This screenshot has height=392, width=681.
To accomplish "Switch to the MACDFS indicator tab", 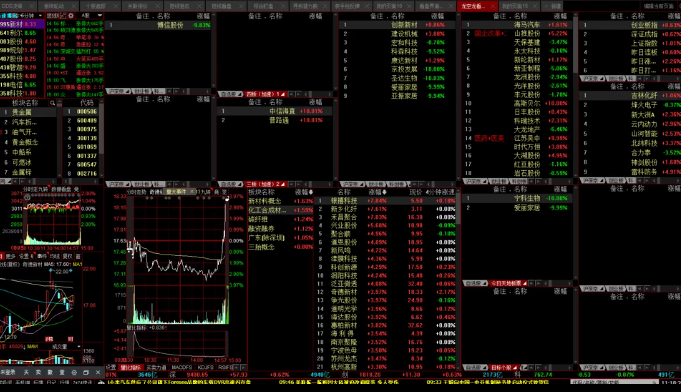I will click(x=182, y=367).
